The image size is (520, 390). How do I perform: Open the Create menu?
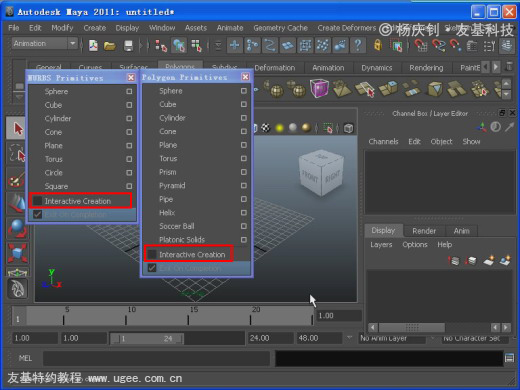[x=95, y=28]
